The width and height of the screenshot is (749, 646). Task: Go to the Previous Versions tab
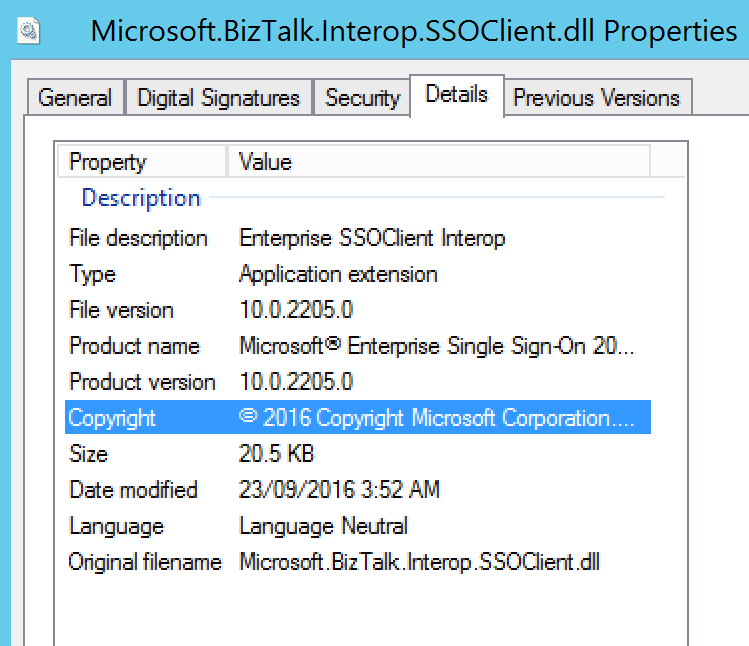coord(597,97)
